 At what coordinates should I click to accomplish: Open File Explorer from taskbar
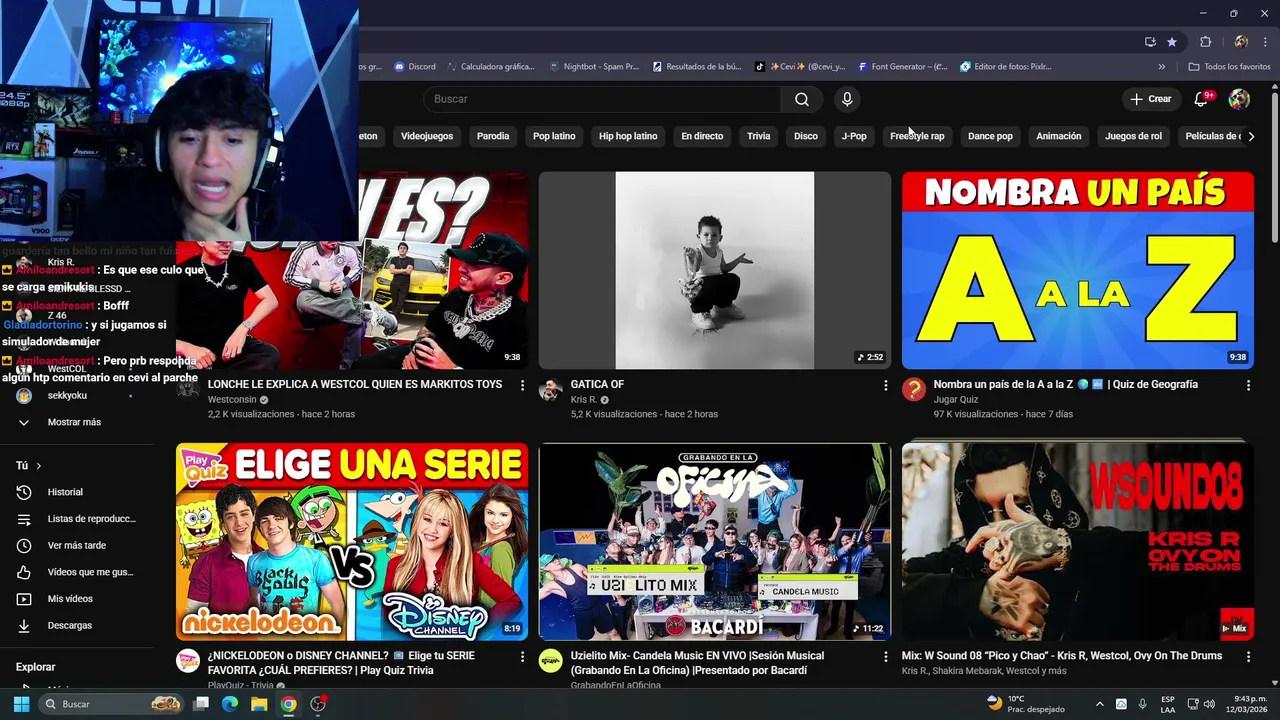click(259, 704)
